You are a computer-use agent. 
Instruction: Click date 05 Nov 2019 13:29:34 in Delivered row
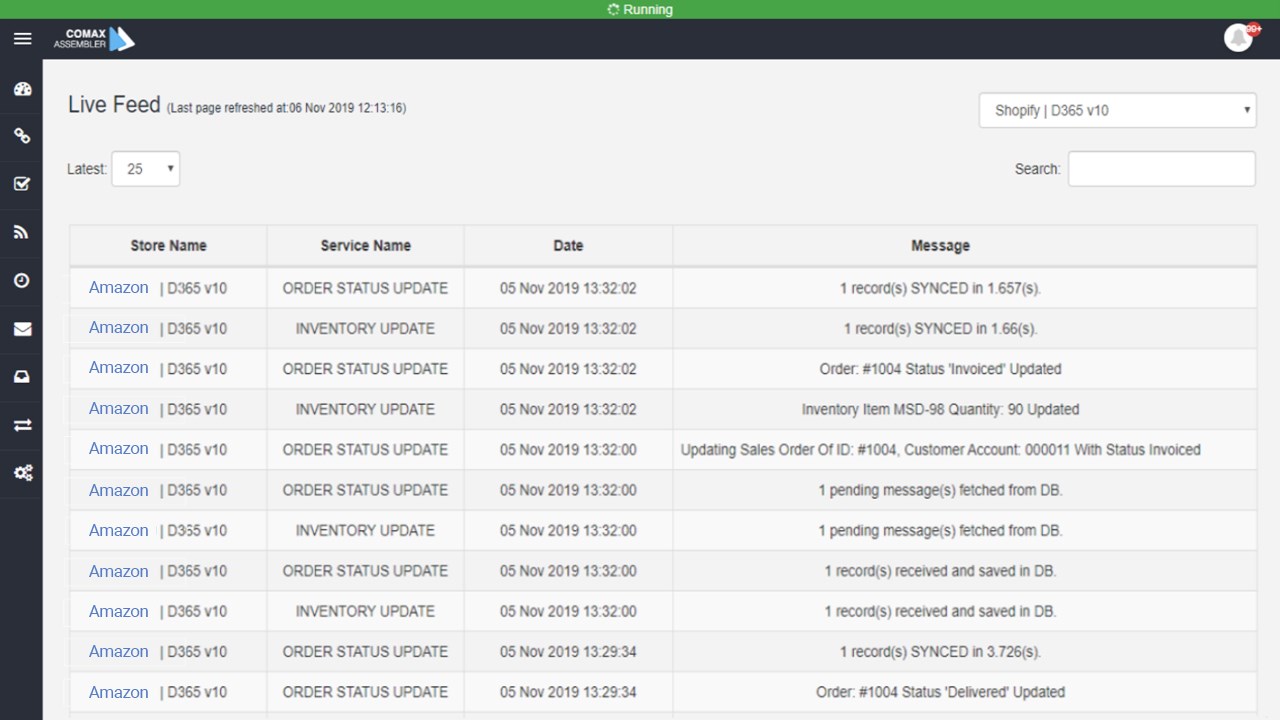pyautogui.click(x=568, y=692)
